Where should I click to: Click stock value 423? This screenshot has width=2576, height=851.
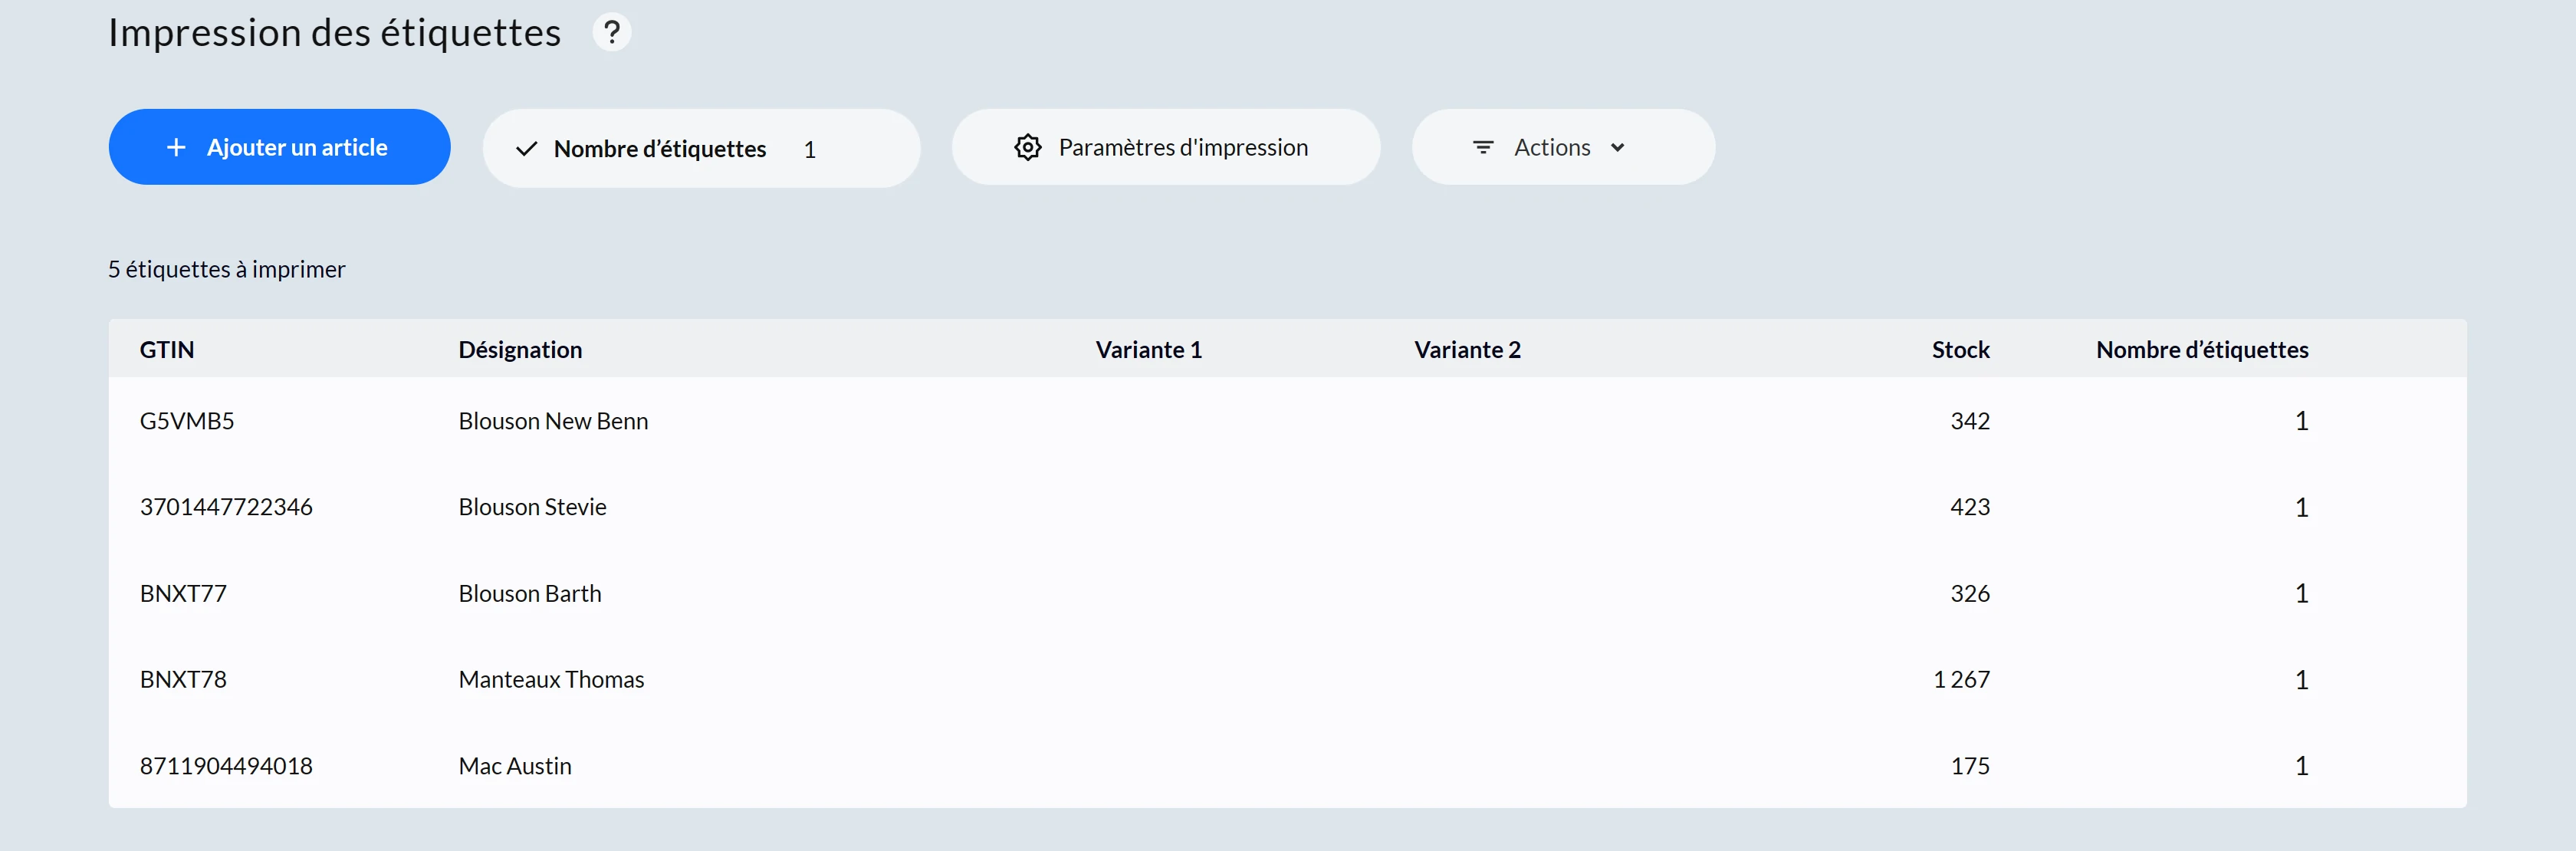[1970, 507]
